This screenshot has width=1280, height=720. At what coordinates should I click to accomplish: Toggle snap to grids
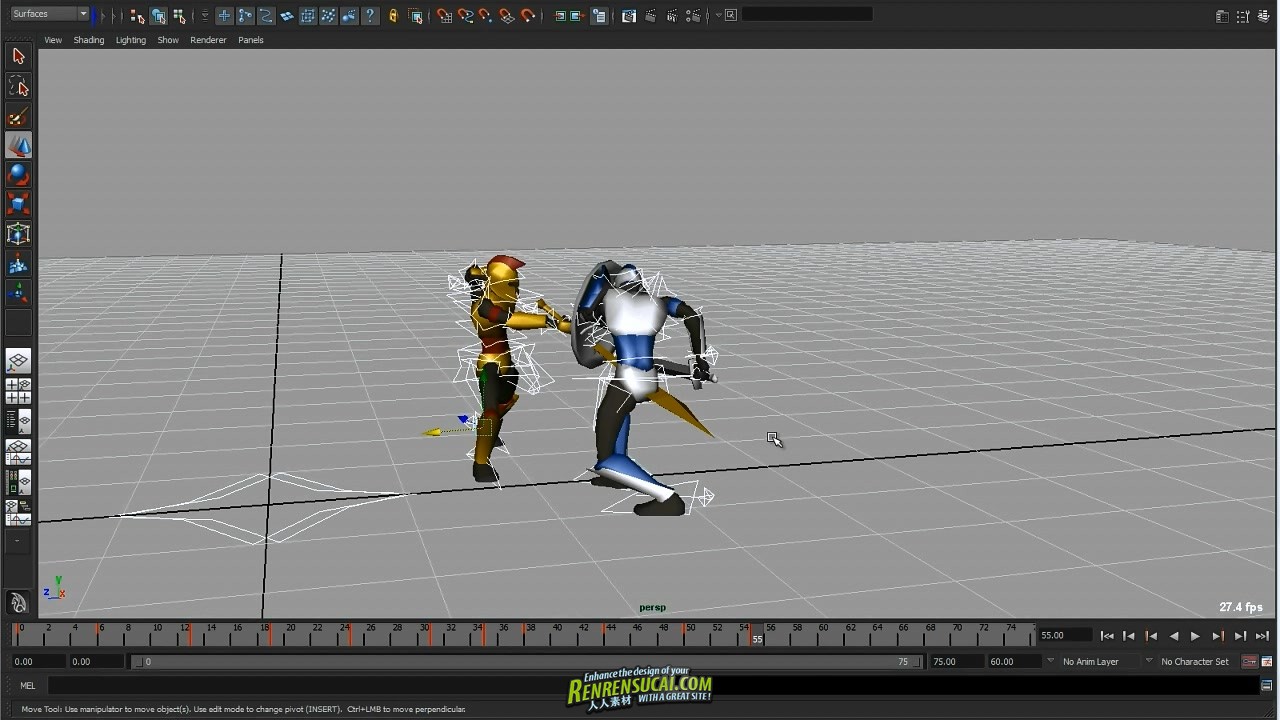pos(444,16)
